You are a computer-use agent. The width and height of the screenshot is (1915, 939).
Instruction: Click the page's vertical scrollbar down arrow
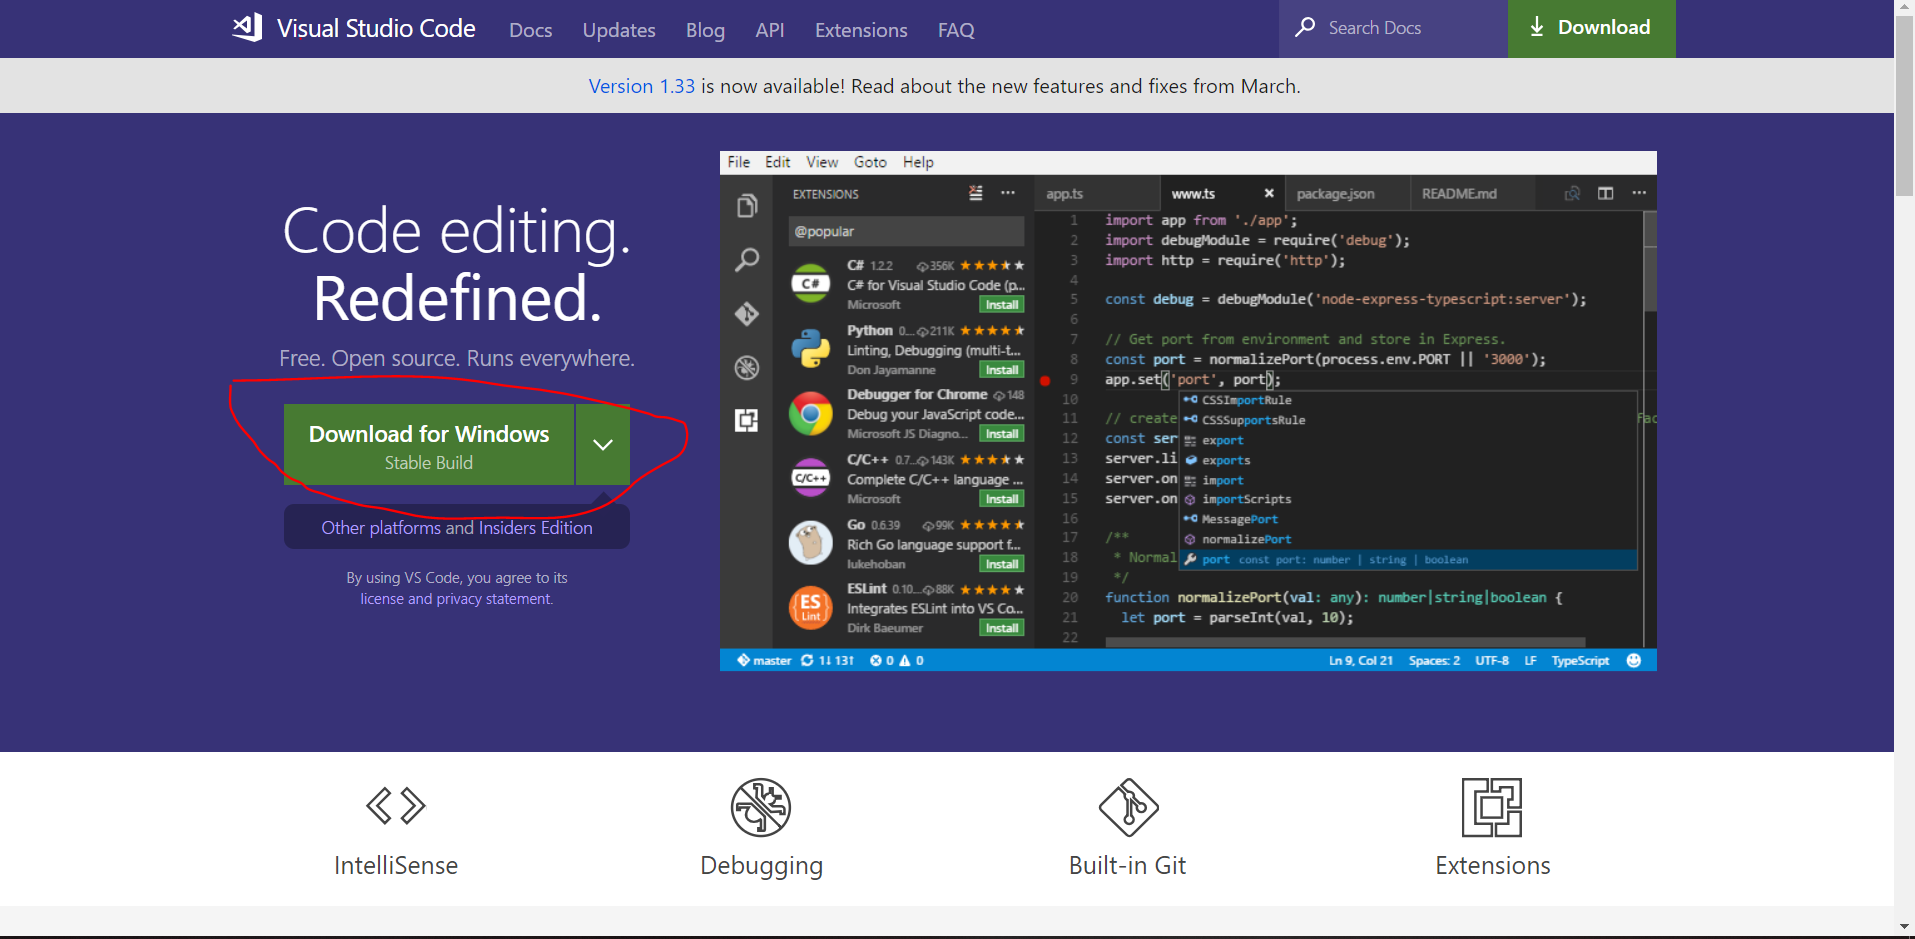1904,926
